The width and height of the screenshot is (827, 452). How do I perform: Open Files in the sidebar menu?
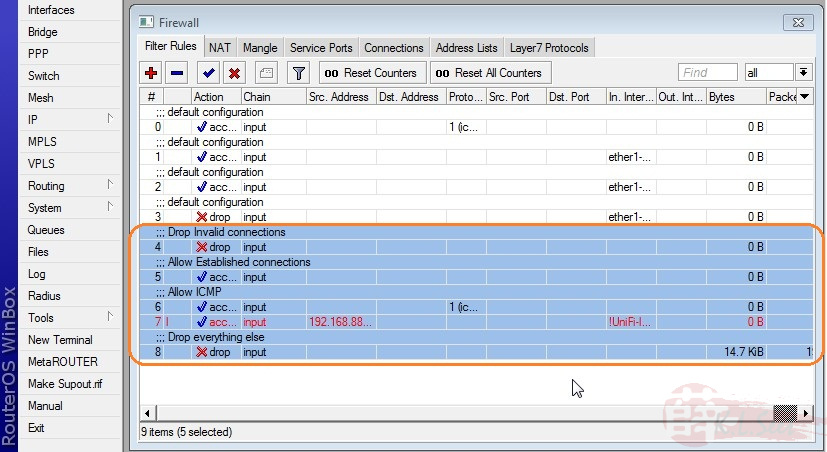[70, 252]
